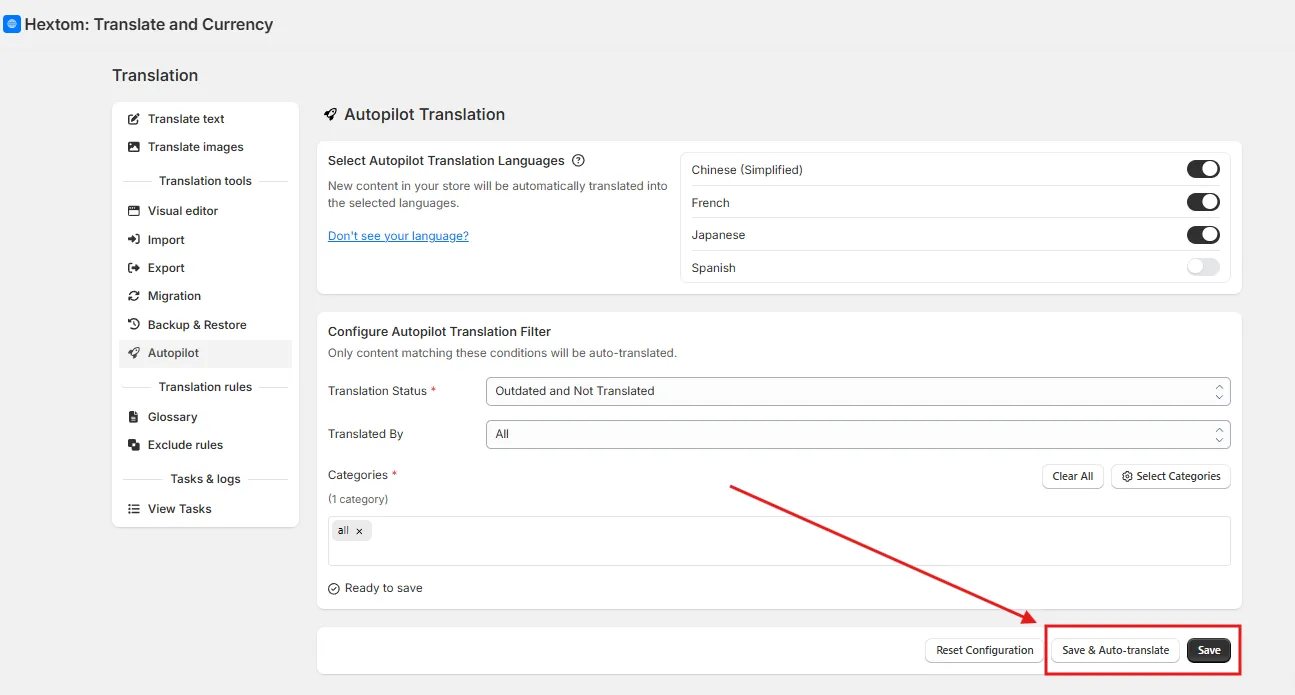Viewport: 1295px width, 695px height.
Task: Click 'Select Autopilot Translation Languages' heading
Action: (x=446, y=160)
